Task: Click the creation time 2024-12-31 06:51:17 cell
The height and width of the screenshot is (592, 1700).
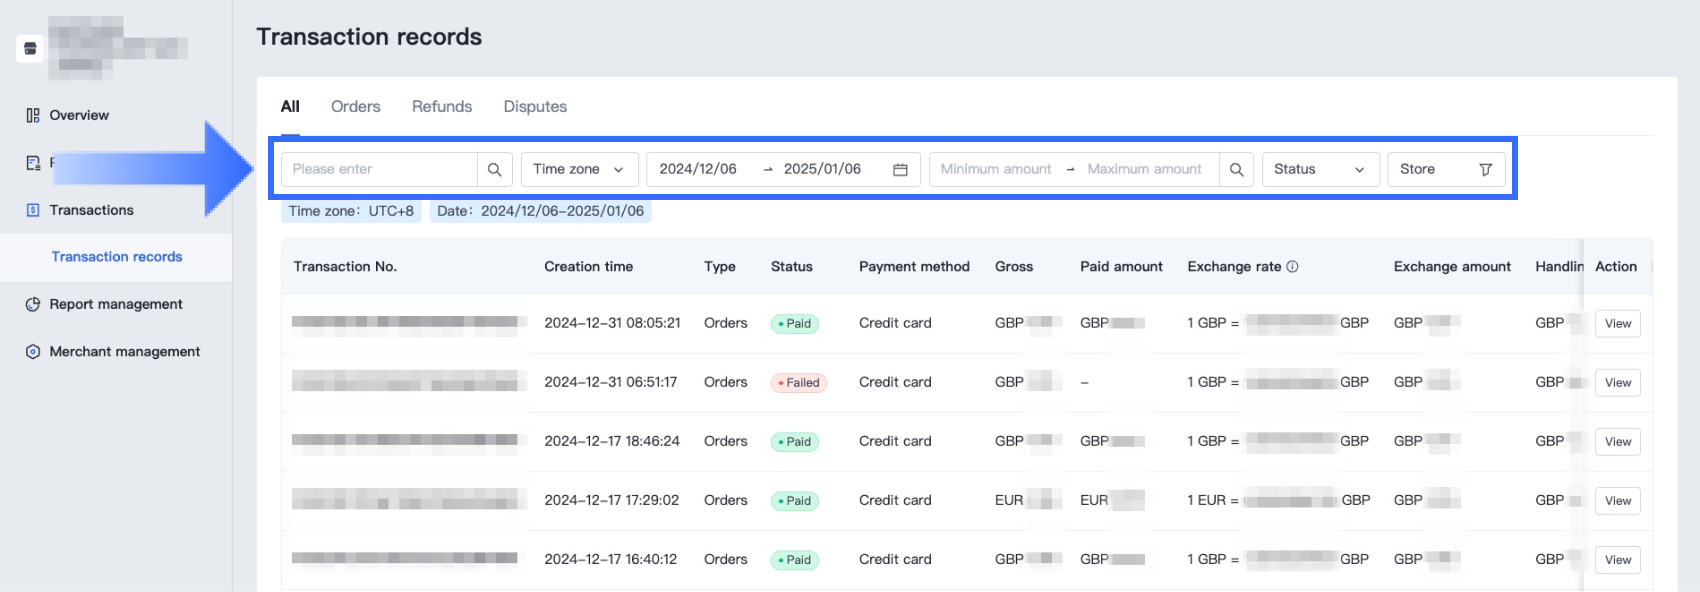Action: [x=610, y=382]
